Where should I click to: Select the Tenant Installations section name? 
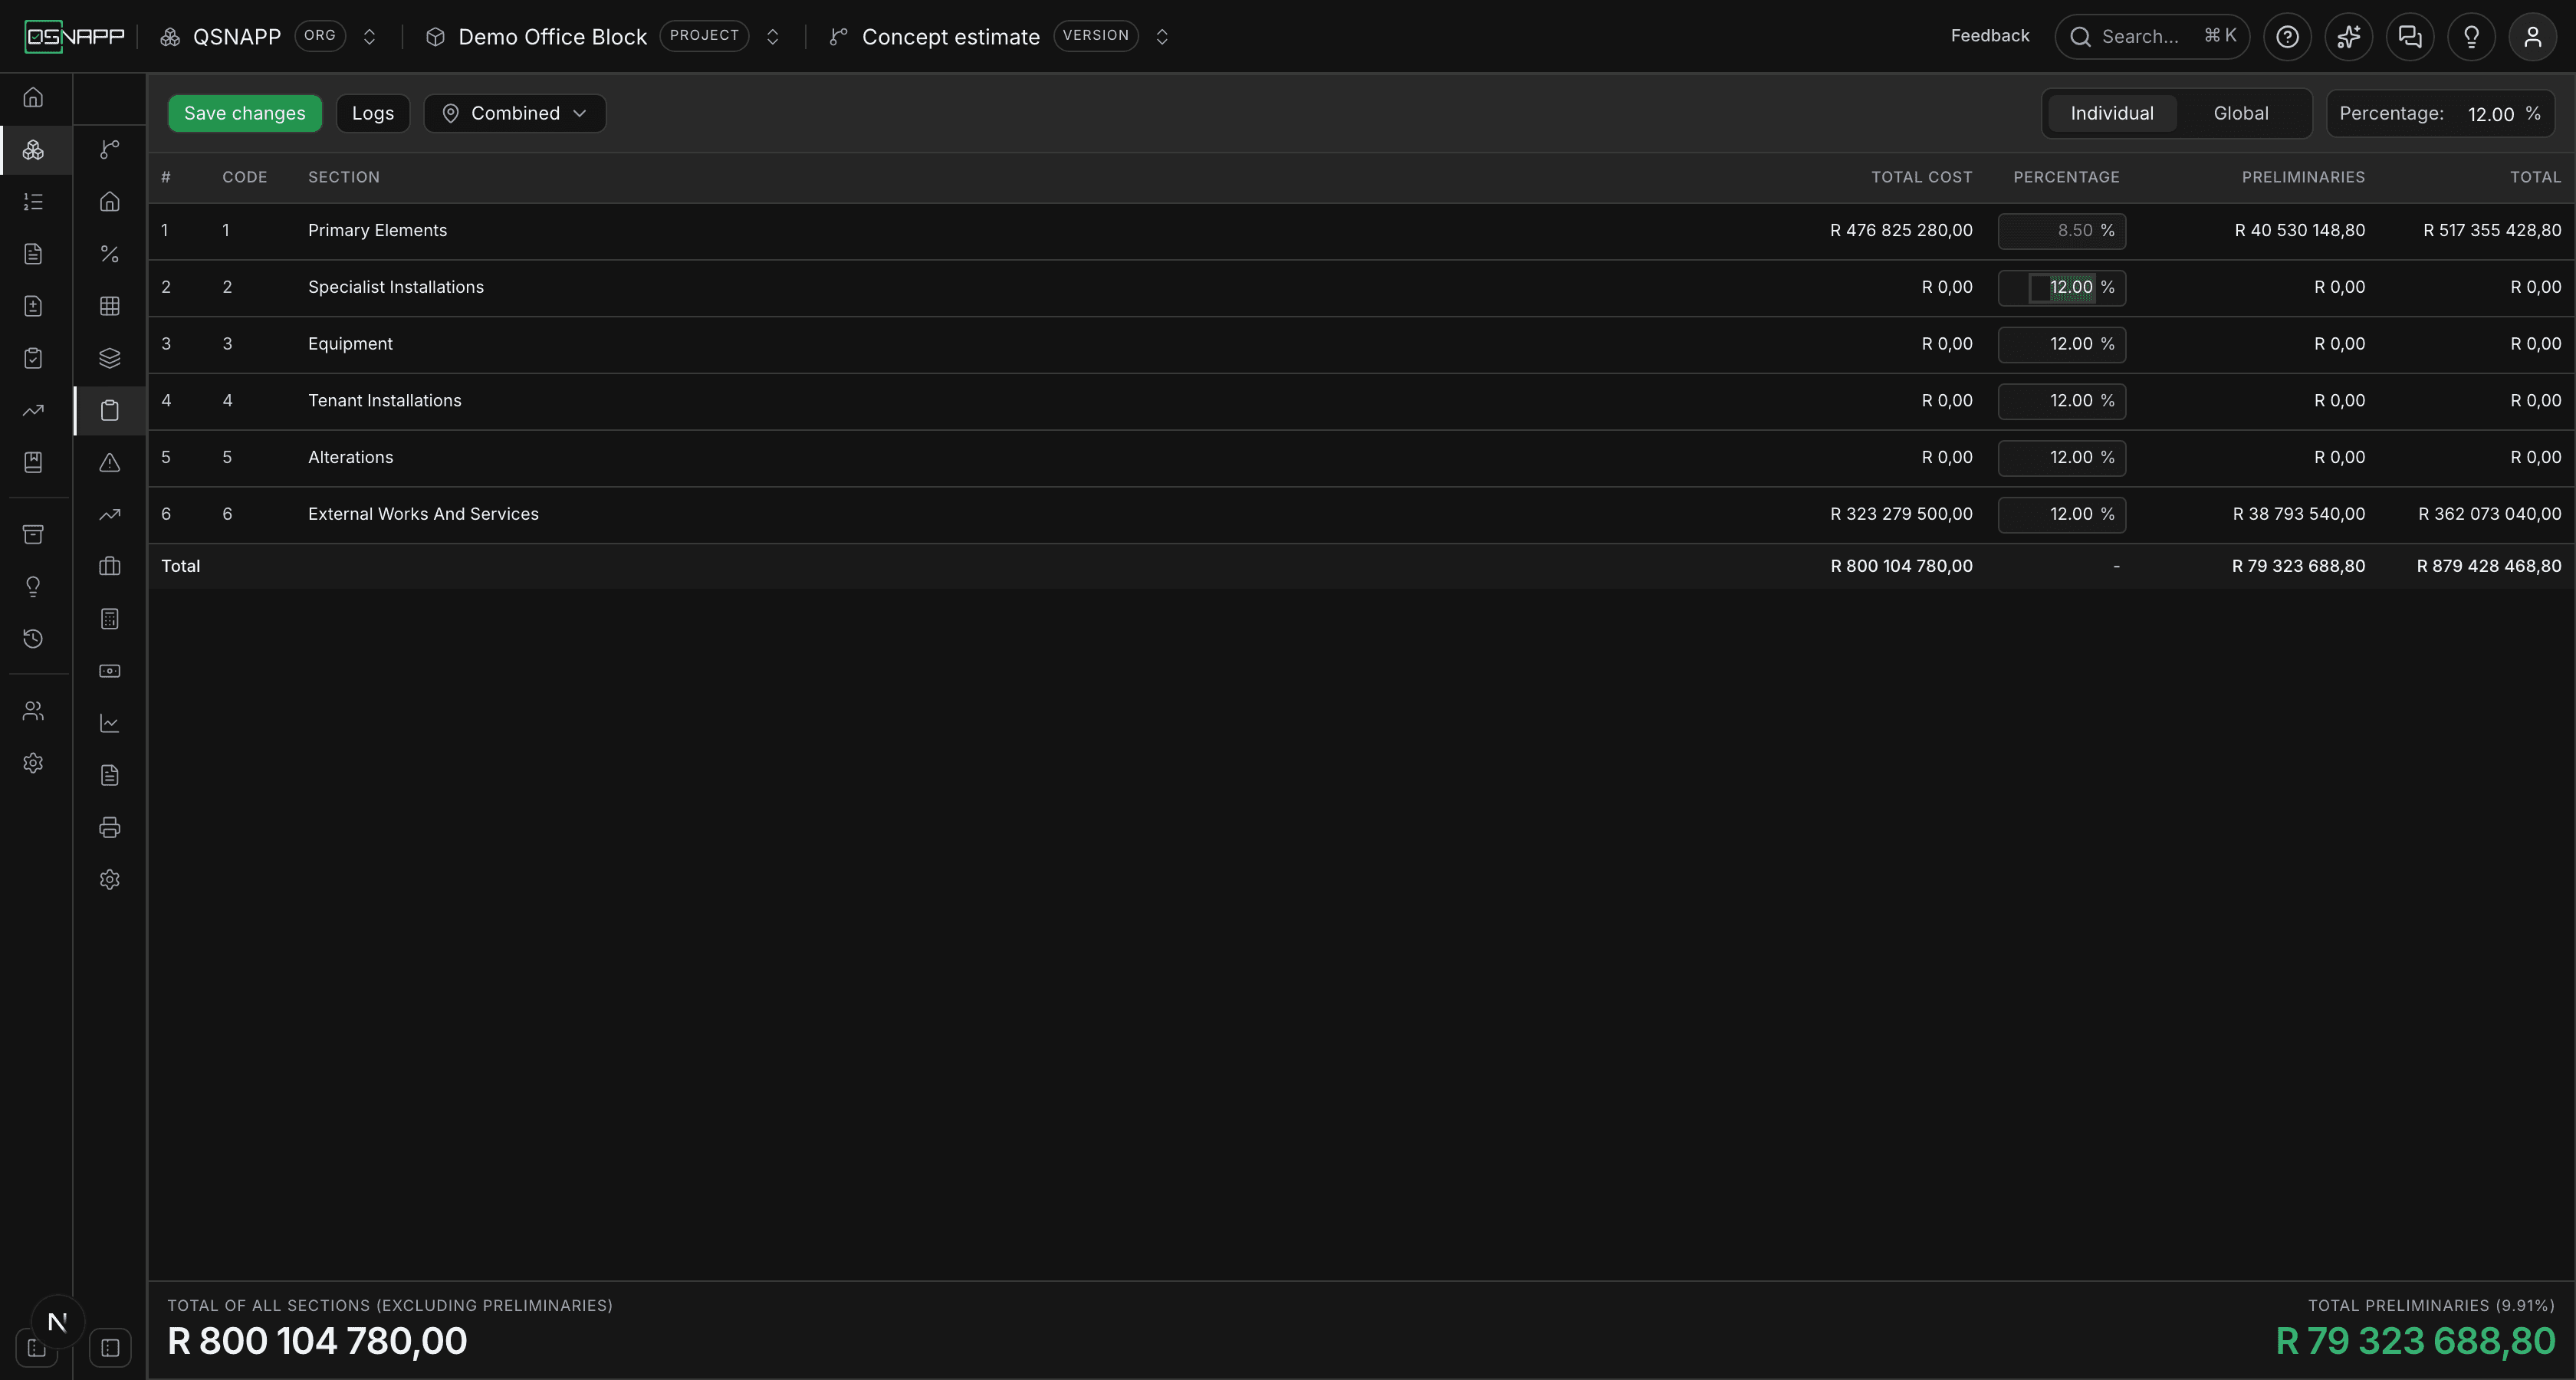[x=385, y=401]
